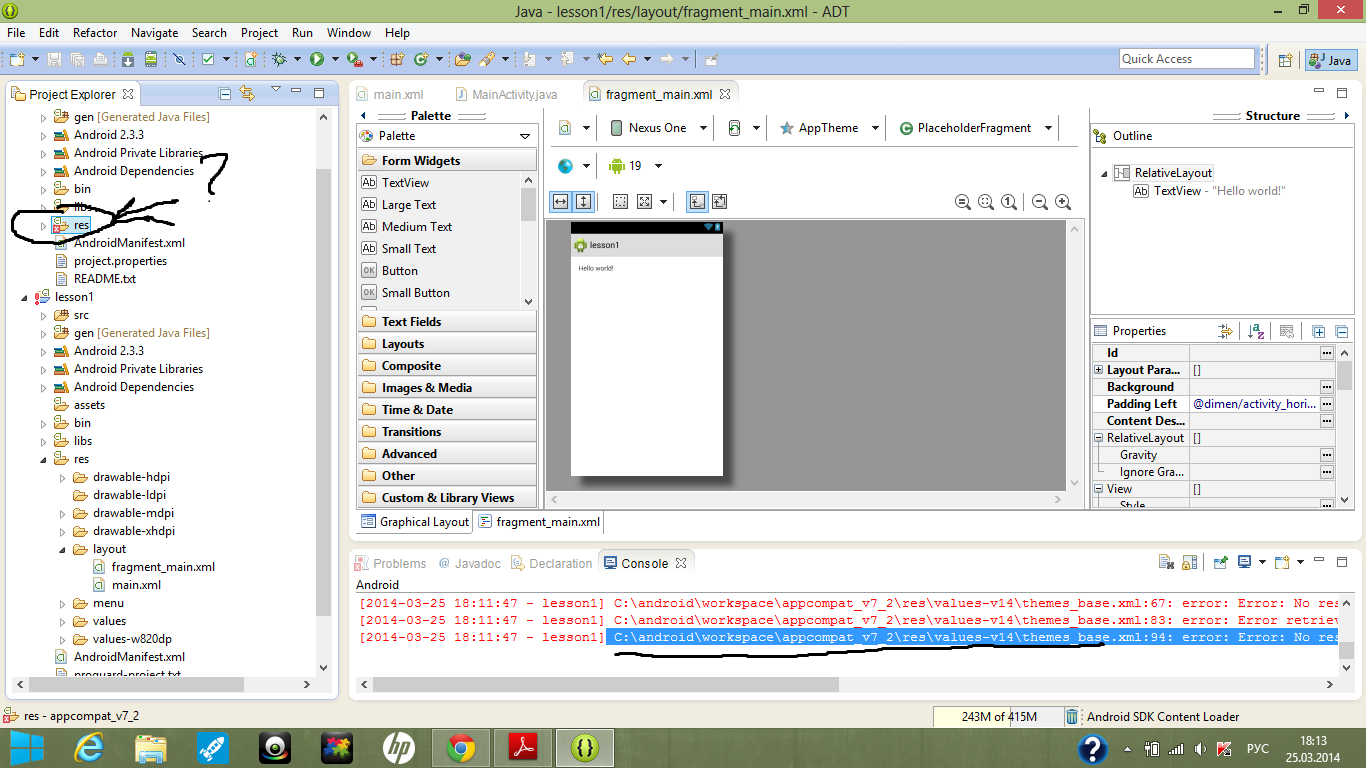Open Palette view options dropdown arrow
1366x768 pixels.
point(525,136)
